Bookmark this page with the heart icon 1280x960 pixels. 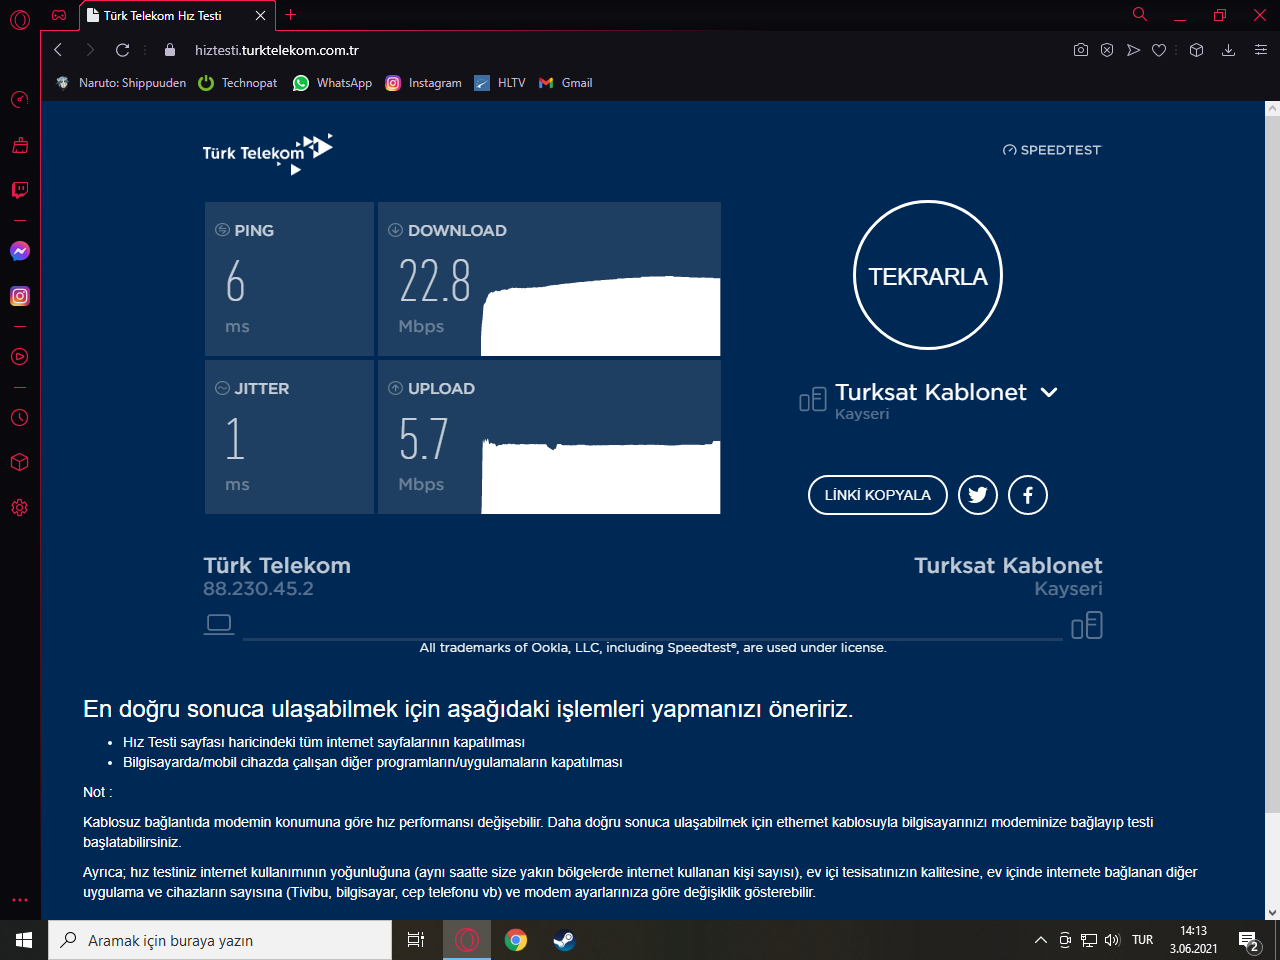(x=1159, y=50)
